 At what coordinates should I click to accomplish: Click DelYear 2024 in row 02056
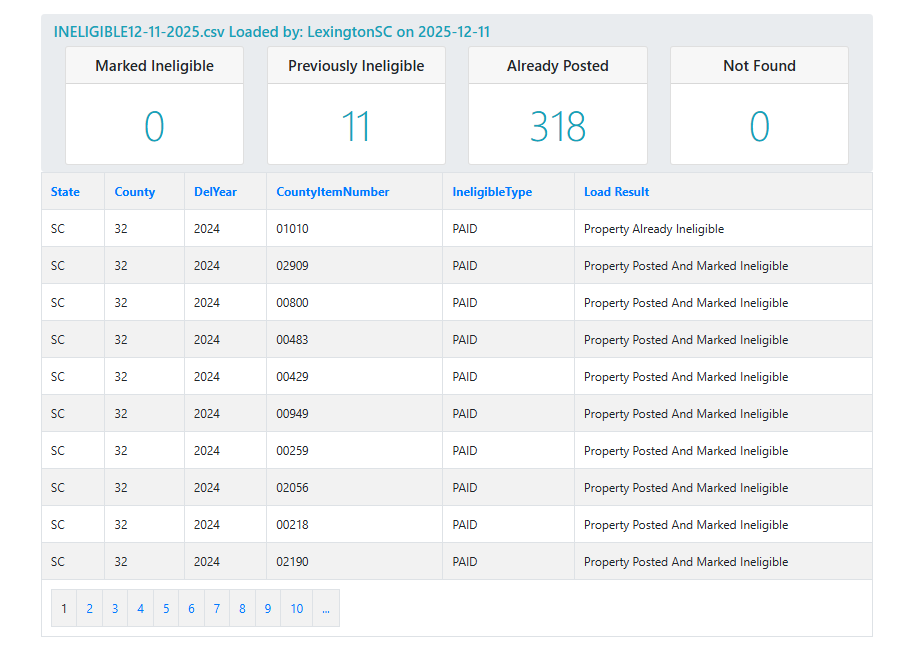pos(207,488)
